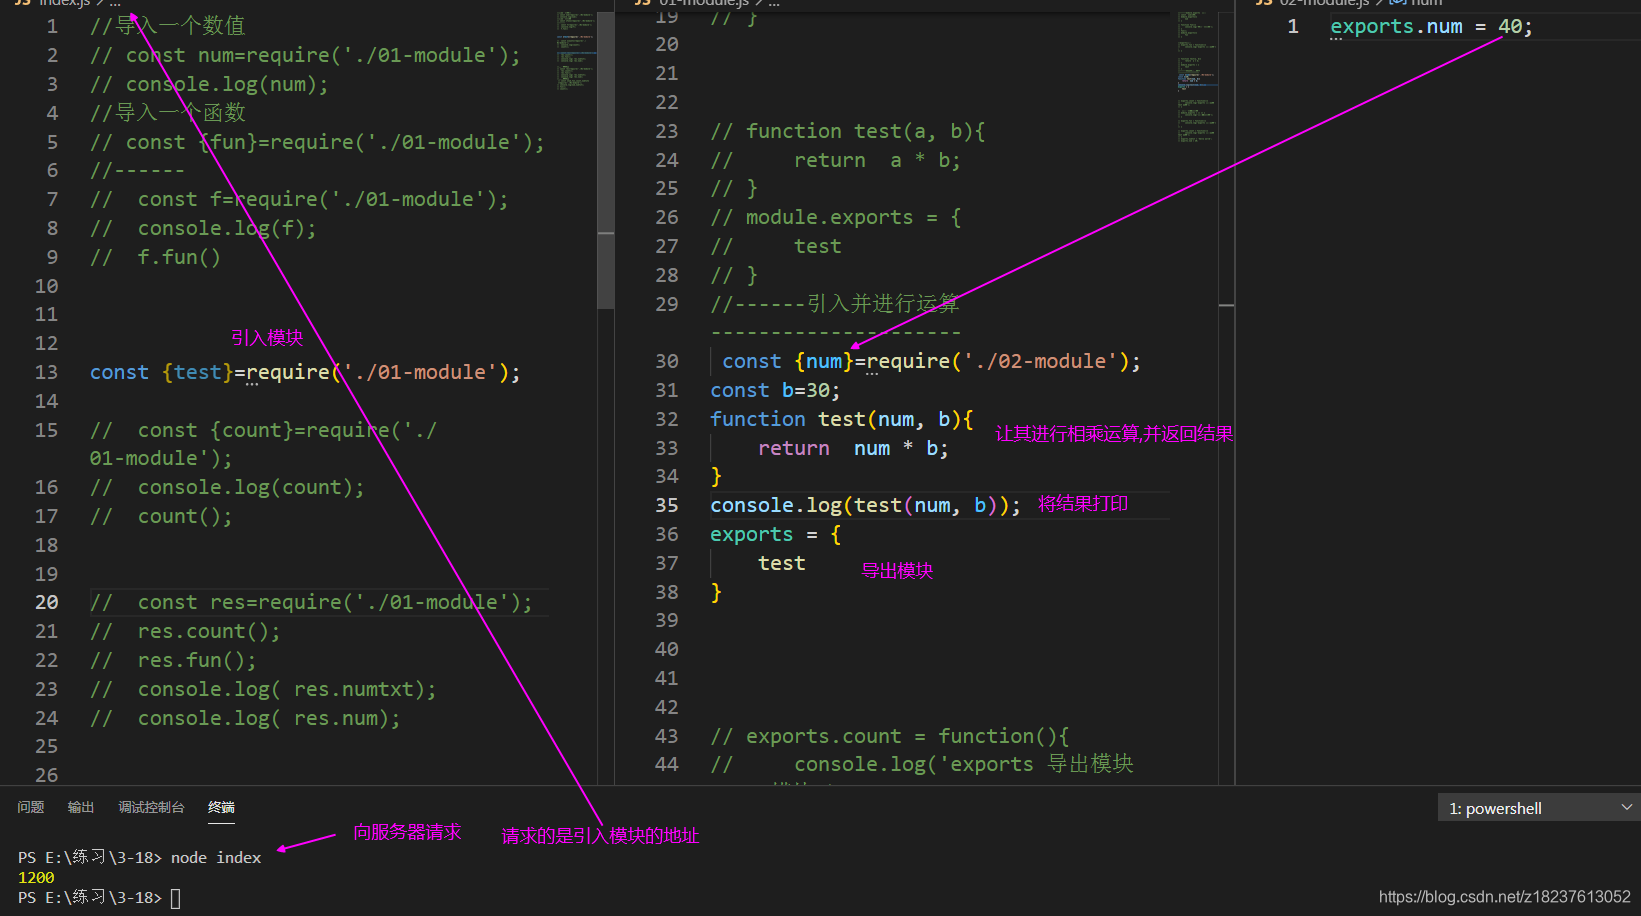This screenshot has height=916, width=1641.
Task: Click the '// console.log(count);' line in index.js
Action: (227, 487)
